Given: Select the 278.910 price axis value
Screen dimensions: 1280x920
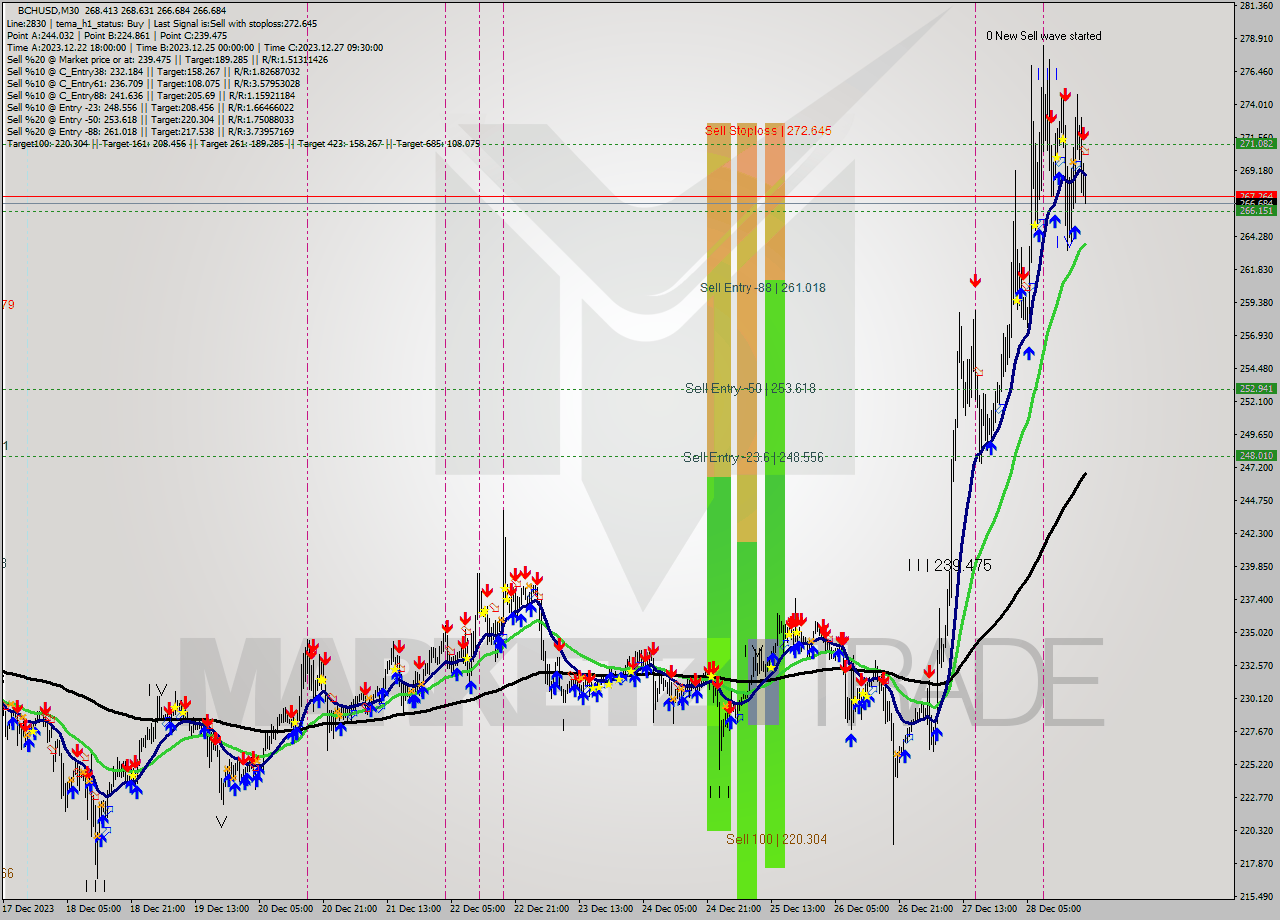Looking at the screenshot, I should click(x=1256, y=39).
